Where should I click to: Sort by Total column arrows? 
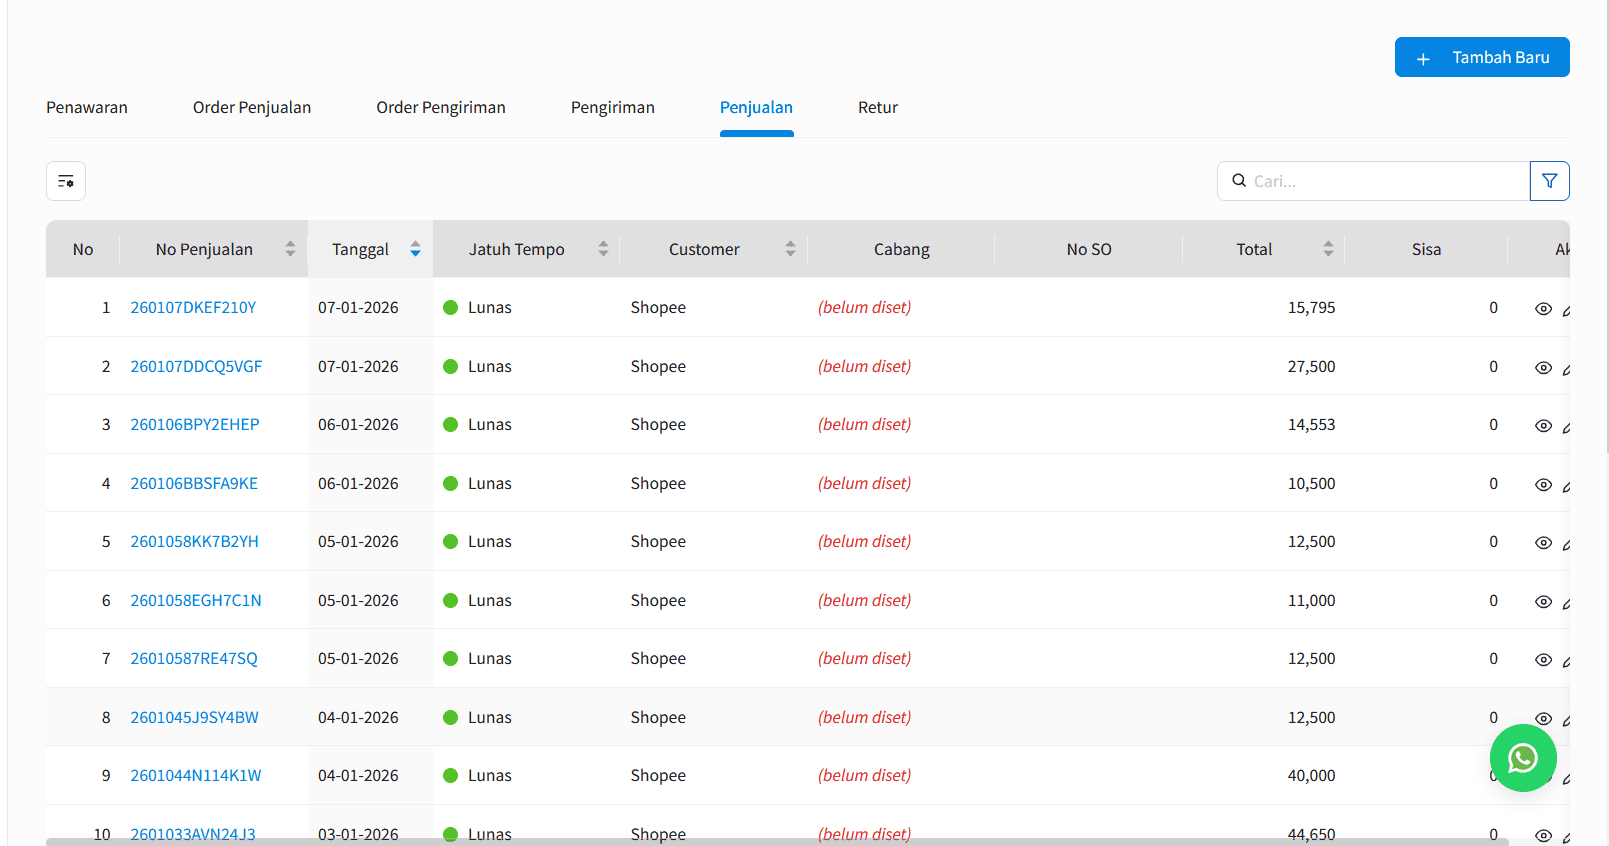pos(1328,249)
